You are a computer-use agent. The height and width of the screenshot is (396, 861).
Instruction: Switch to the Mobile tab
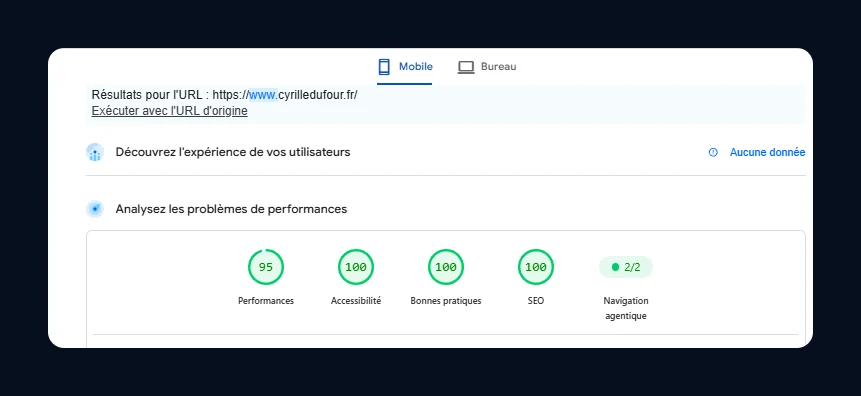pos(405,67)
